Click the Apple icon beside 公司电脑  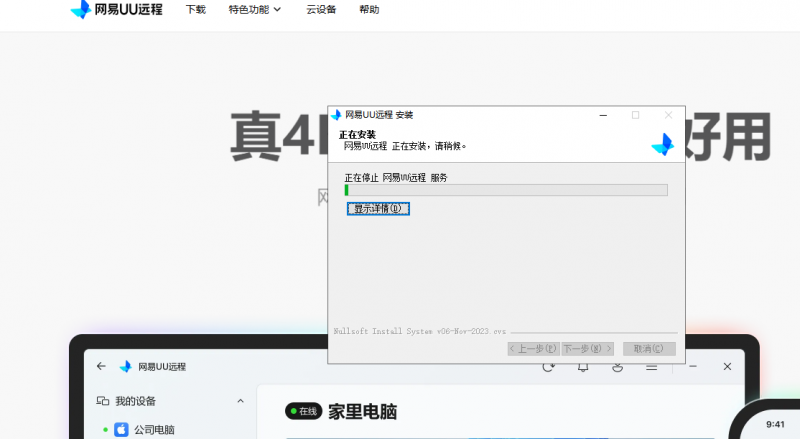(121, 430)
